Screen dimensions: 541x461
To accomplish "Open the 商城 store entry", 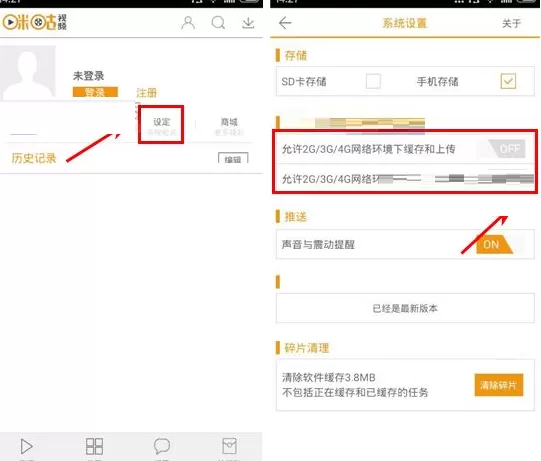I will 229,126.
